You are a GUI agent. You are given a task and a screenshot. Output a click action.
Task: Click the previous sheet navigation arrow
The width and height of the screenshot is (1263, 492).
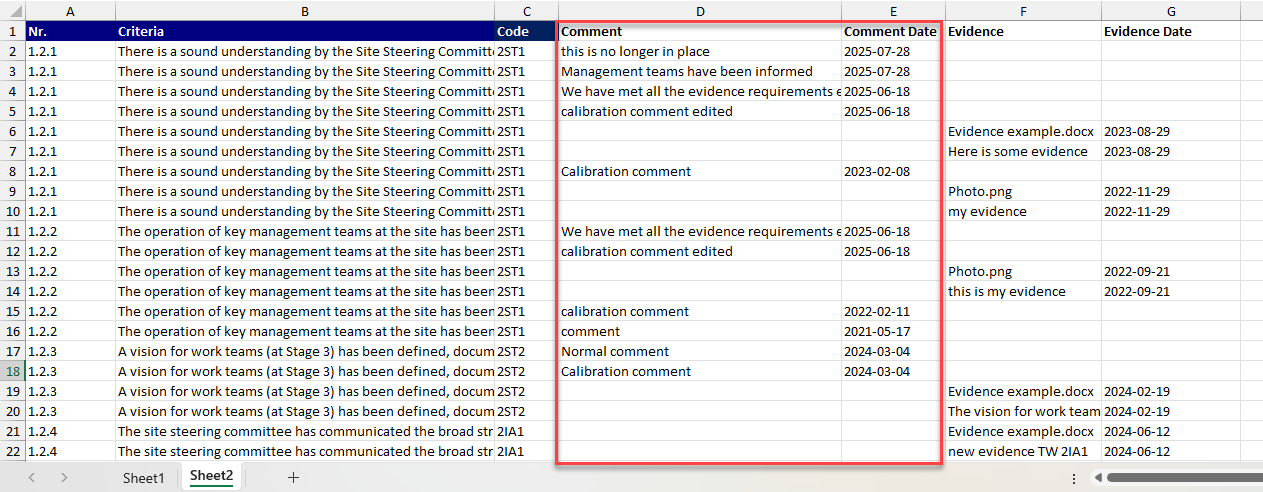point(32,478)
